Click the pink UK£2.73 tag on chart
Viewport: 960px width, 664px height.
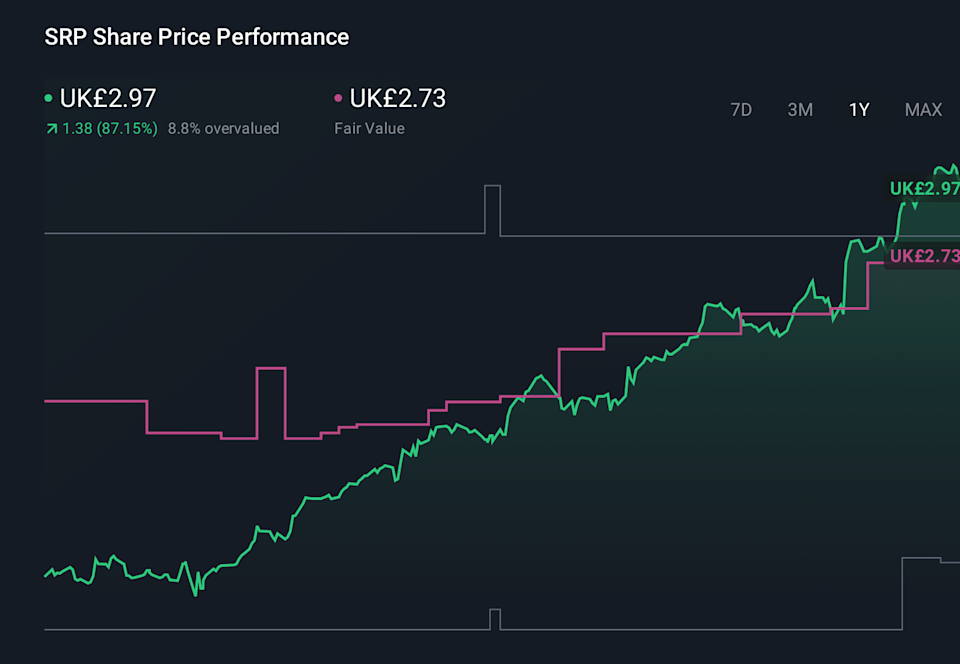924,255
